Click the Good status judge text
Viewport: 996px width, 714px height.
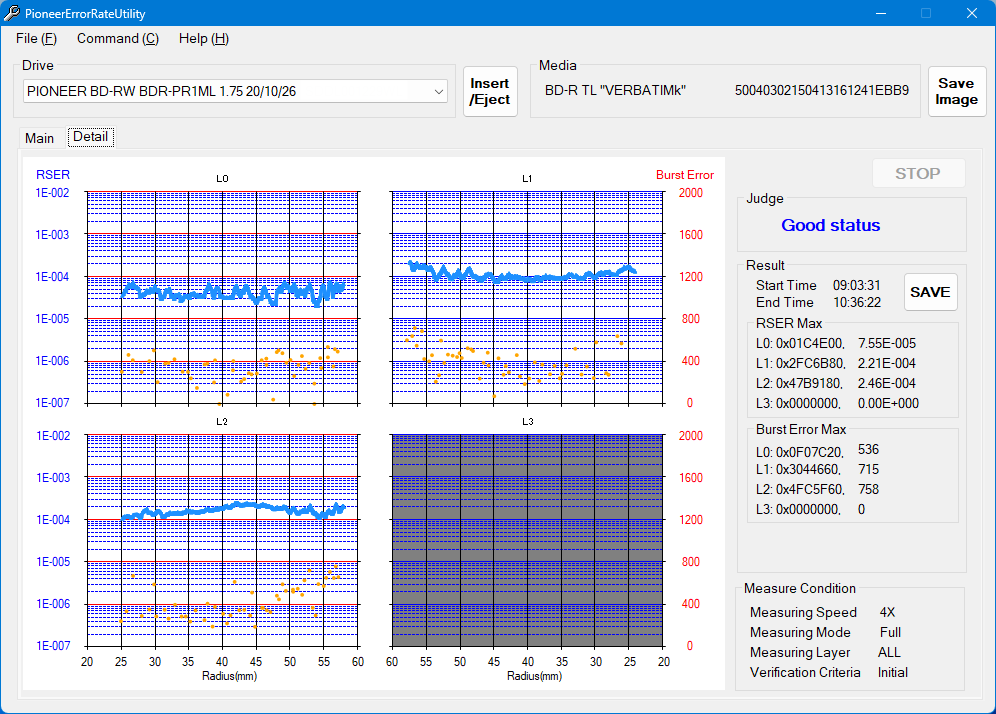830,225
